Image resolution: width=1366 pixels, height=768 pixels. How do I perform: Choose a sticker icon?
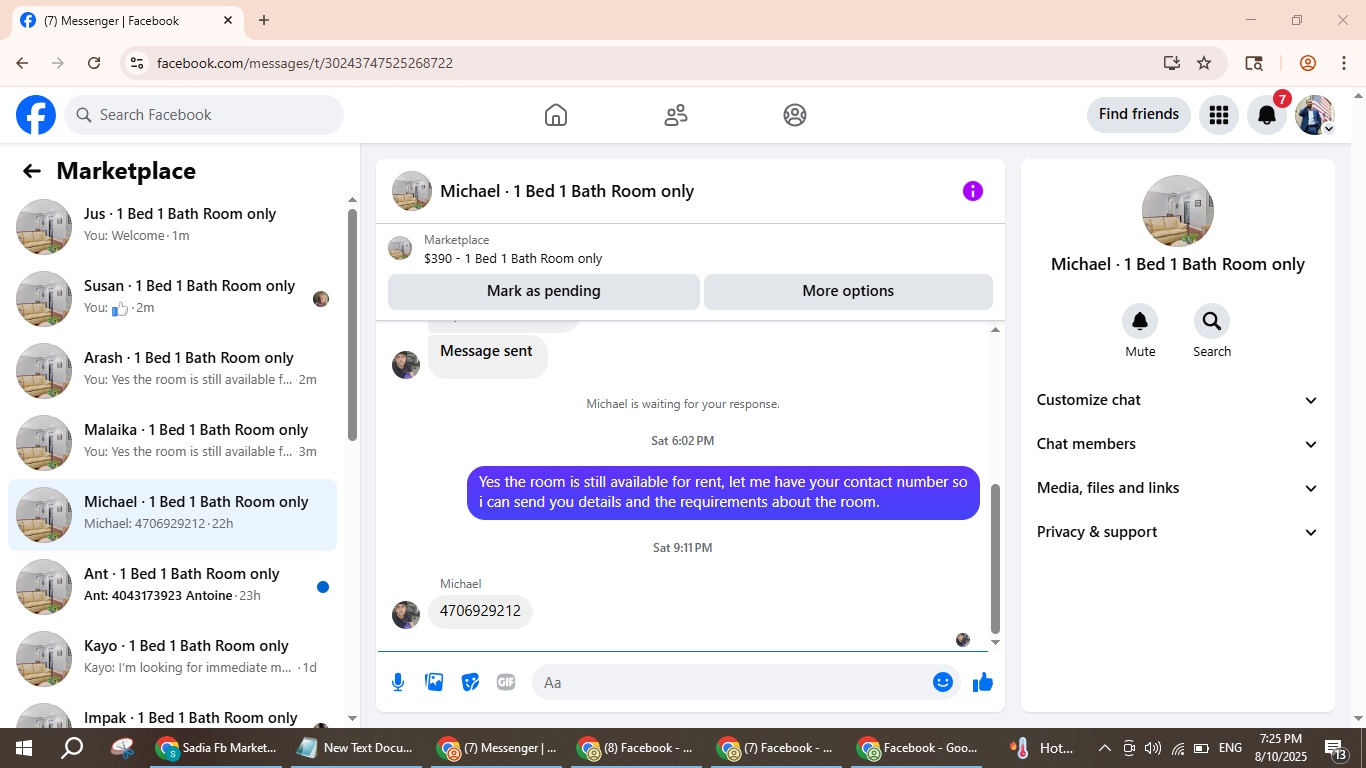click(470, 682)
